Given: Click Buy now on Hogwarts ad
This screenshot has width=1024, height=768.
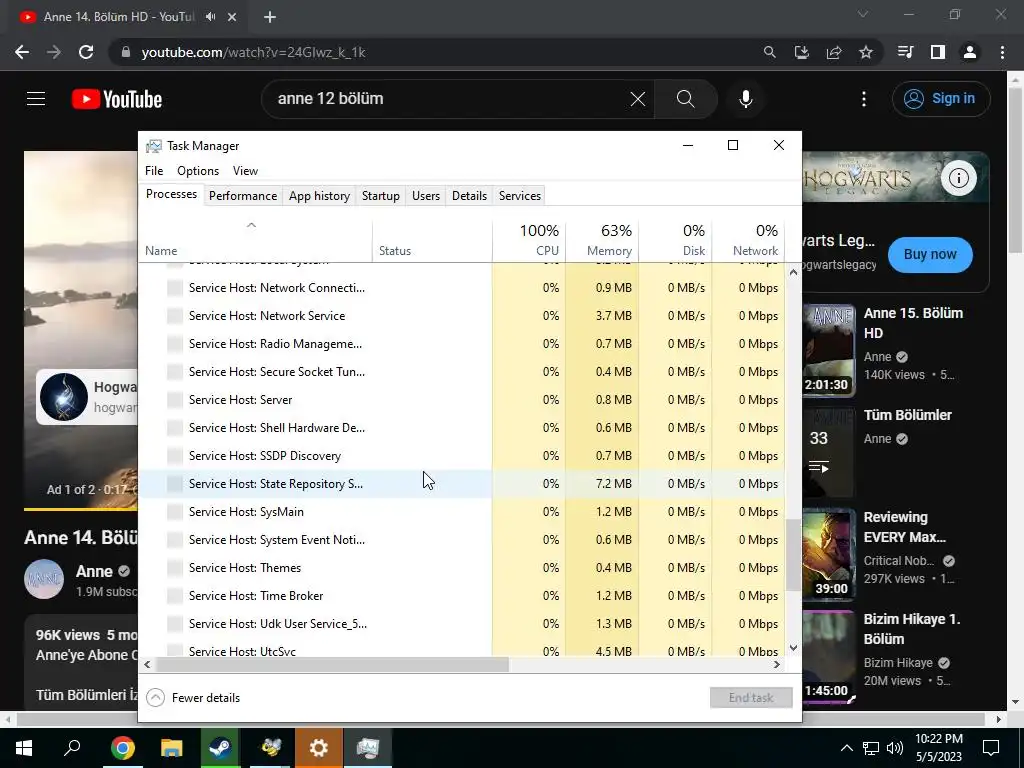Looking at the screenshot, I should pyautogui.click(x=930, y=255).
